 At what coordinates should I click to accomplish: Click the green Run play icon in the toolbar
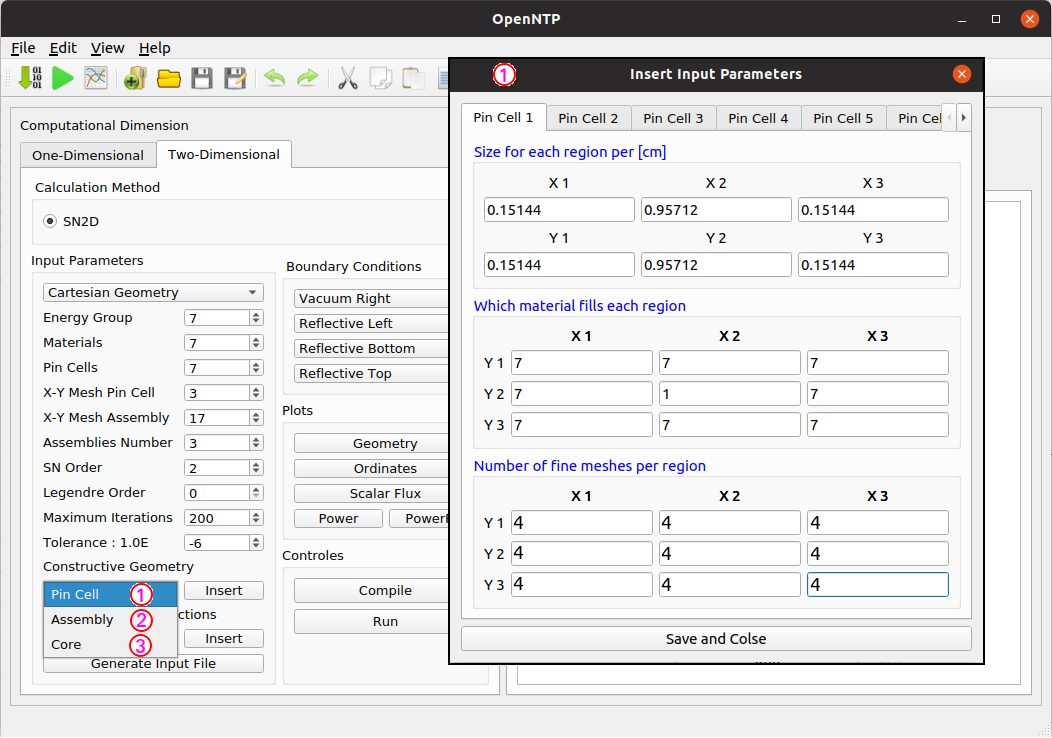[62, 78]
